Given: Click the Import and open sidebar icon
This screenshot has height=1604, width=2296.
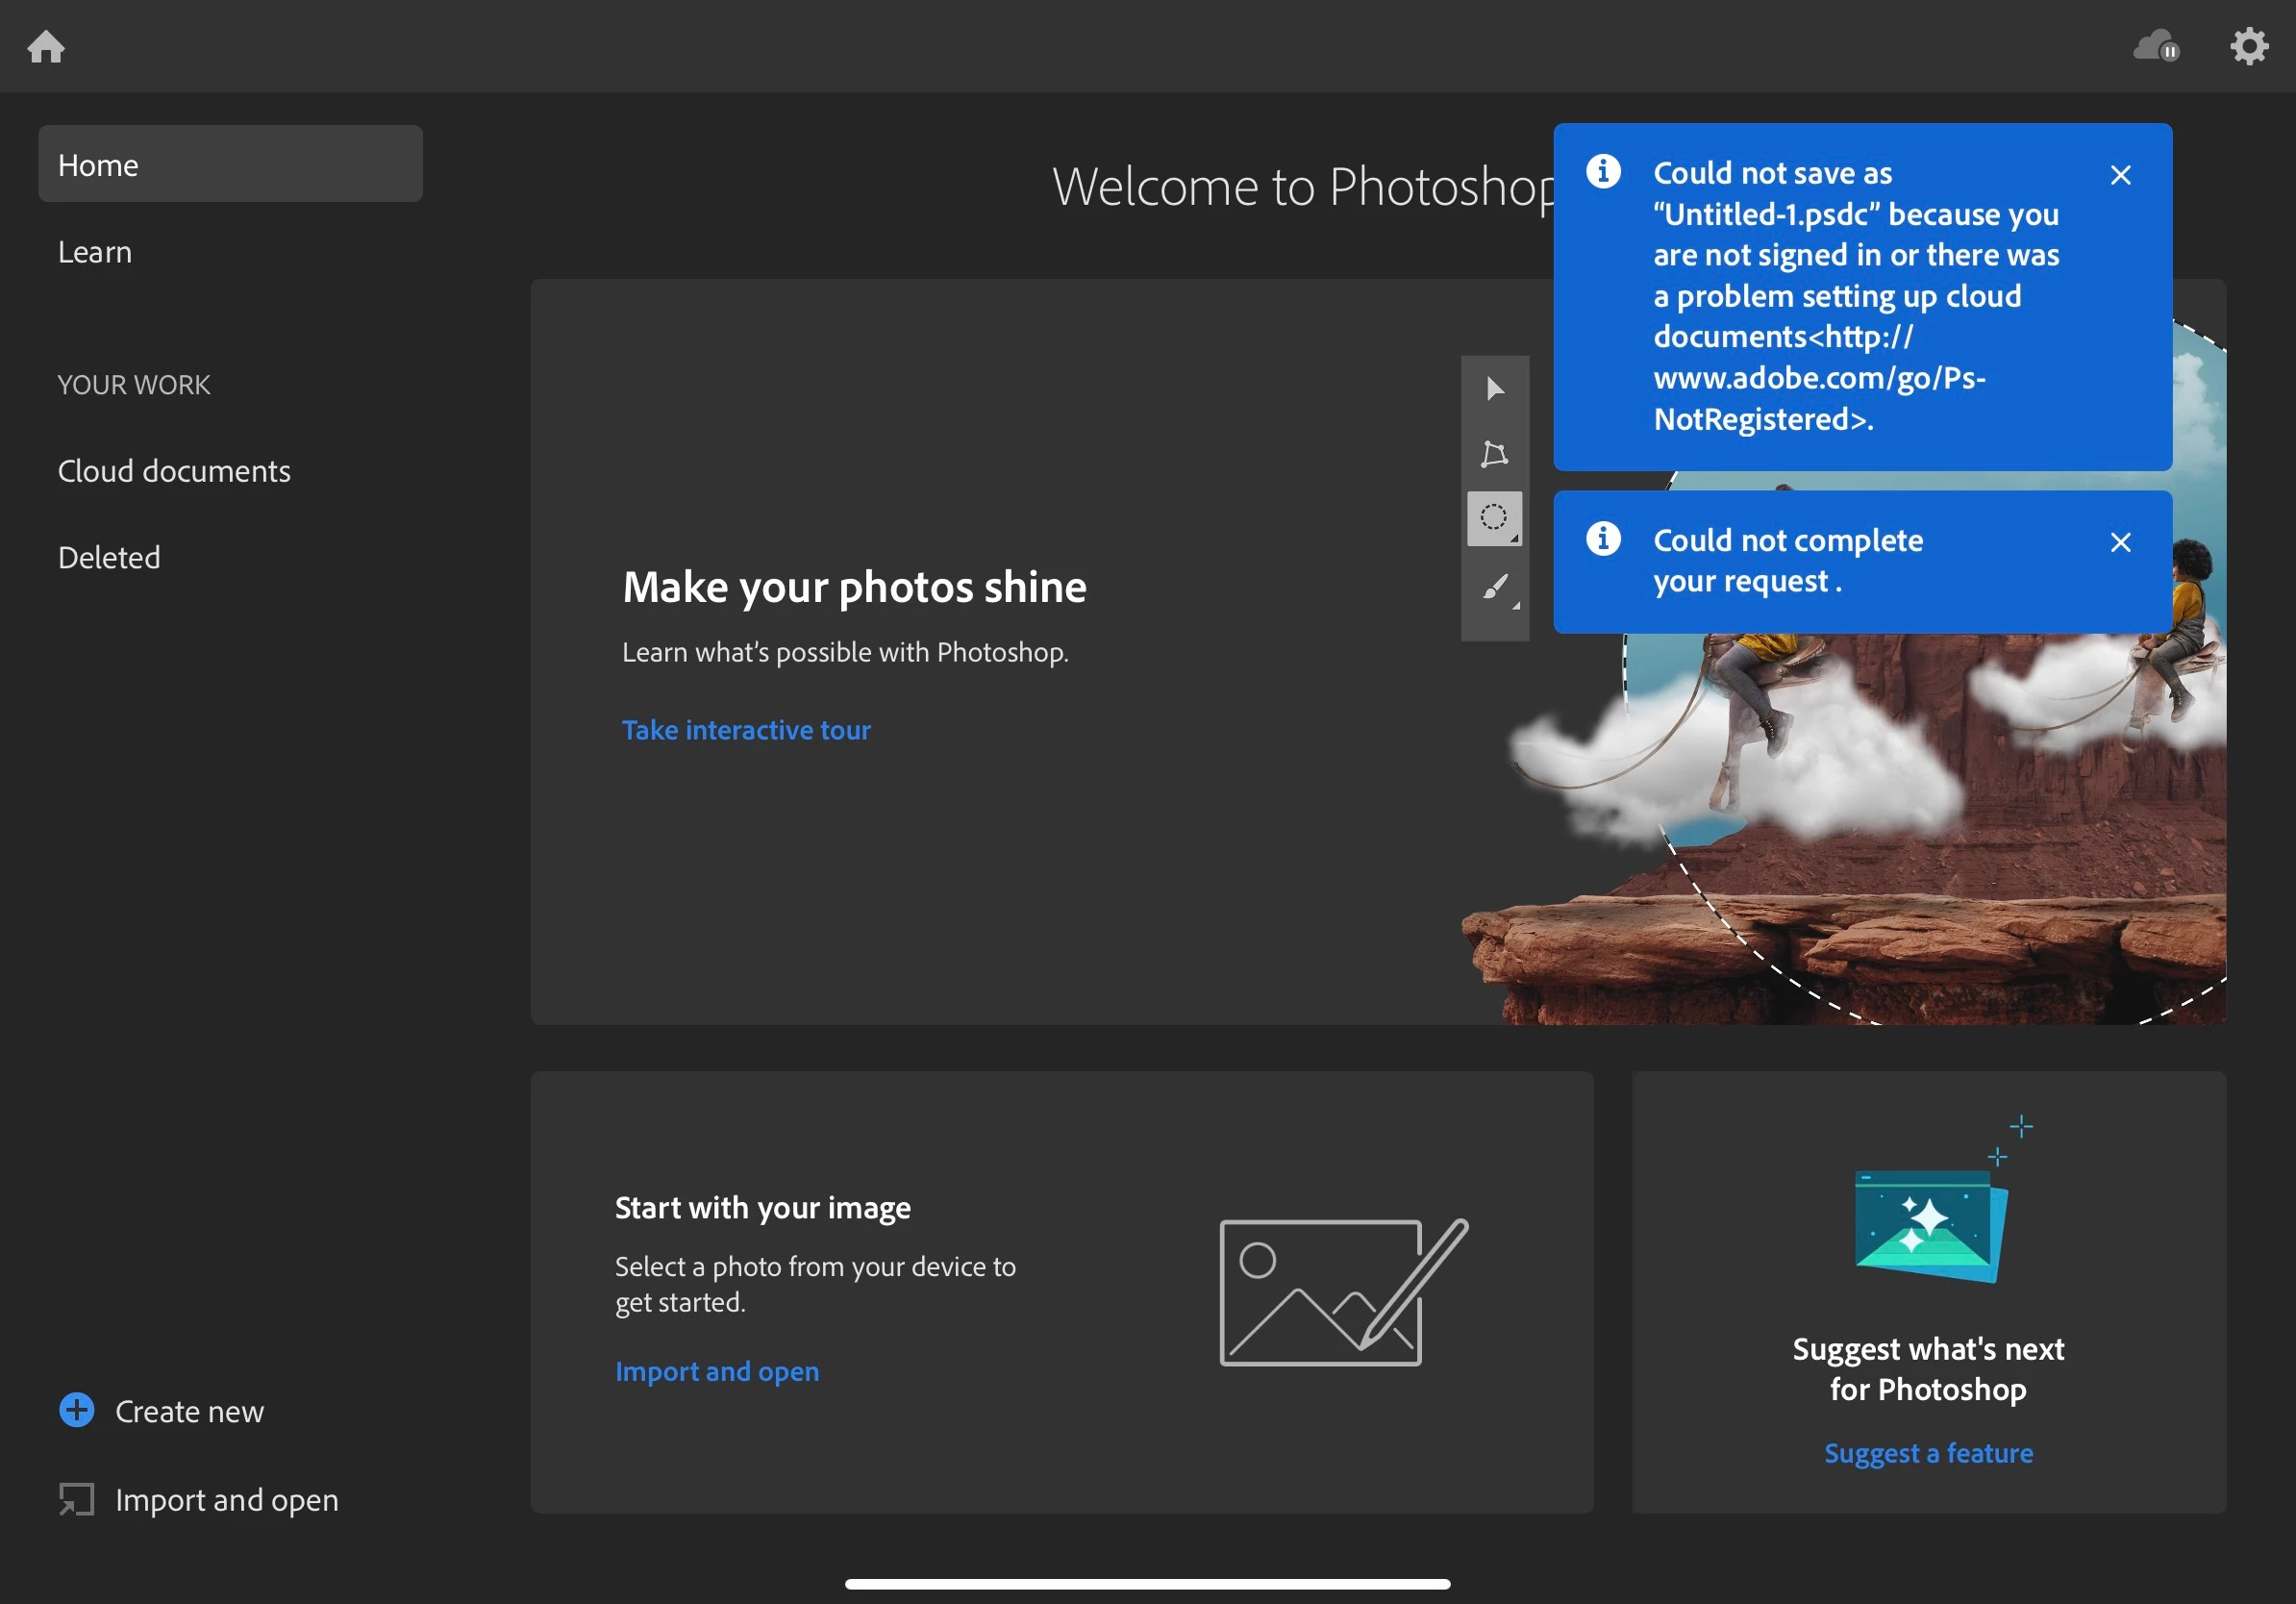Looking at the screenshot, I should (x=77, y=1499).
